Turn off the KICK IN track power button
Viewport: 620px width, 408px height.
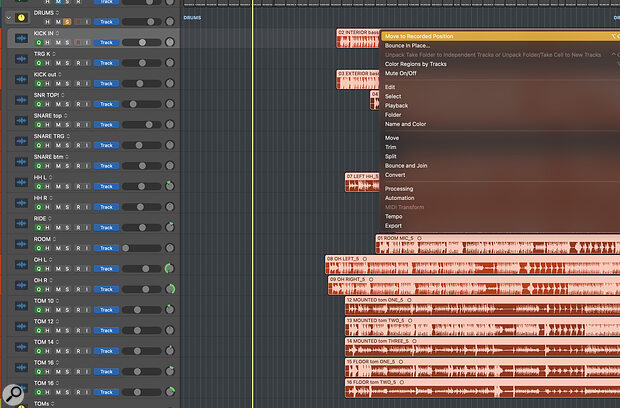coord(38,42)
